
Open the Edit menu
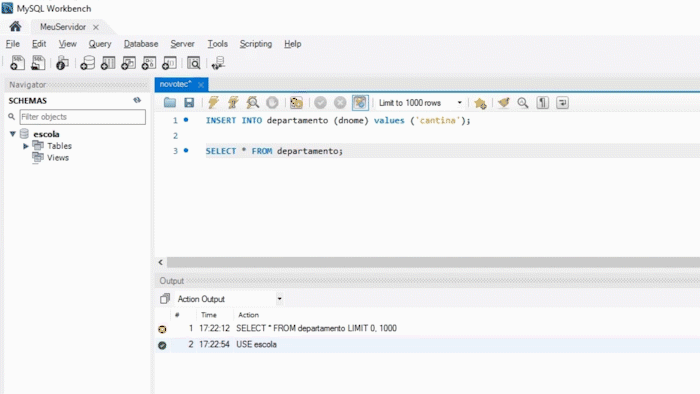(39, 44)
